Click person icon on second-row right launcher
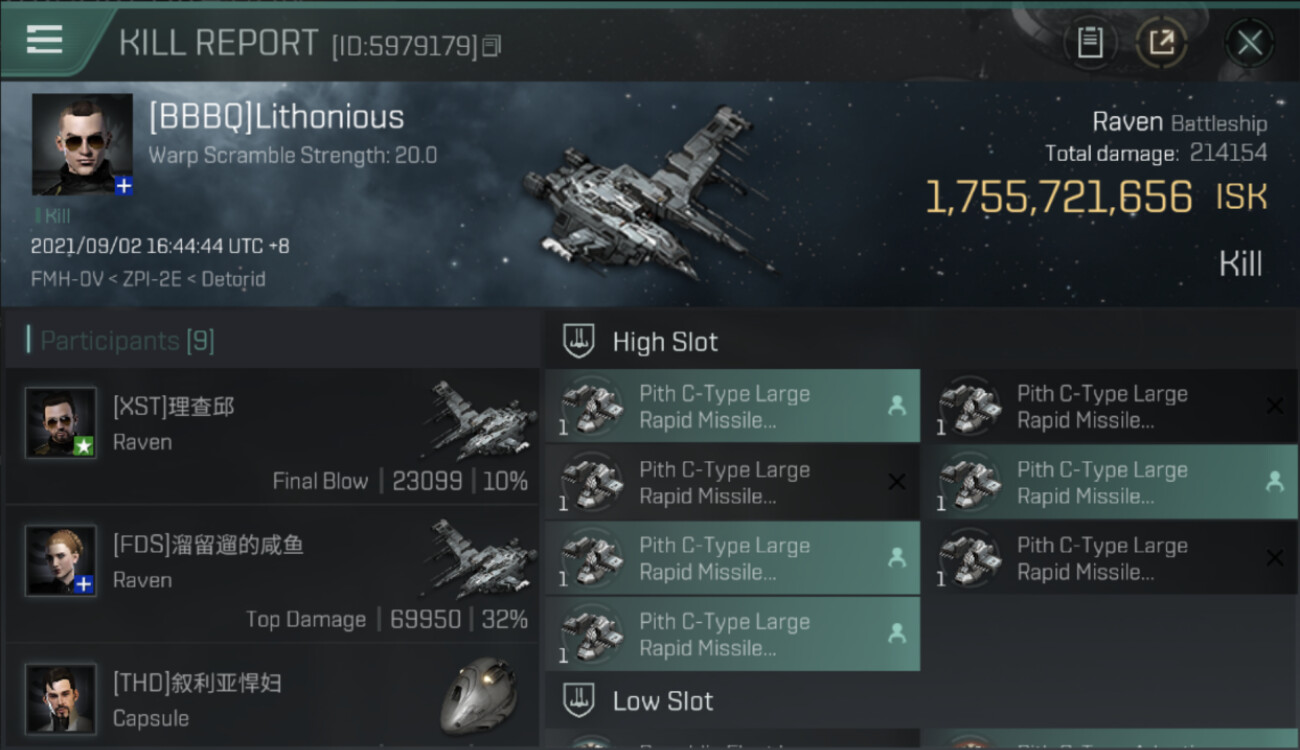 (1274, 481)
